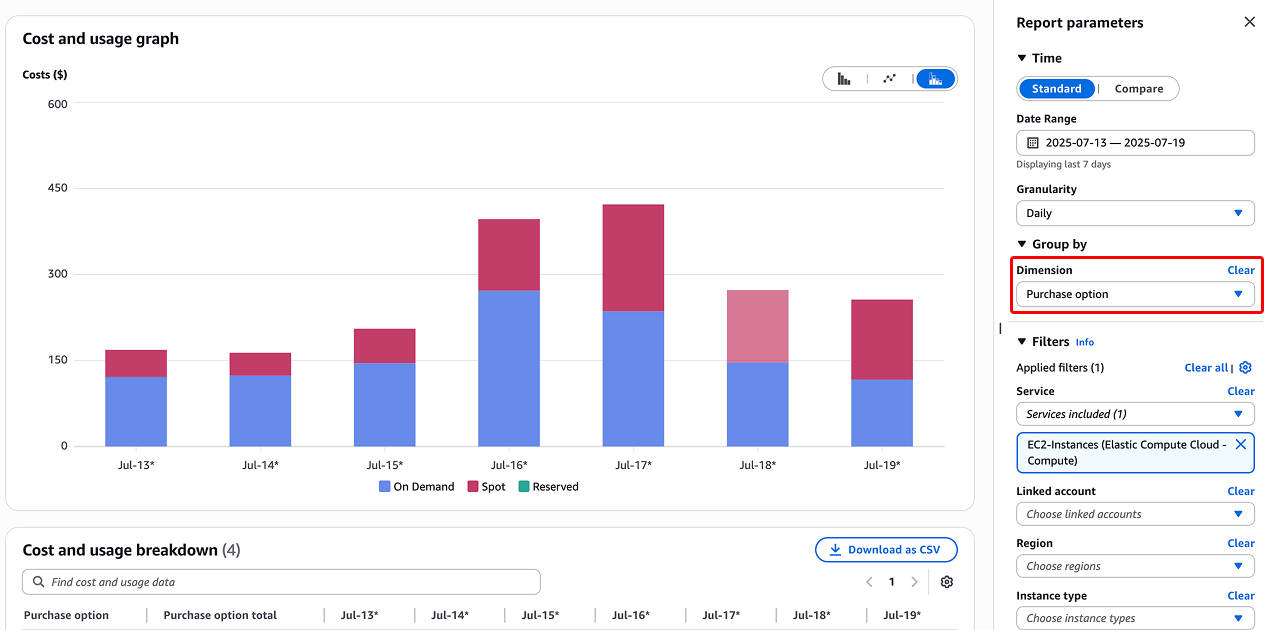Close the Report parameters panel
Screen dimensions: 1270x630
pyautogui.click(x=1249, y=22)
